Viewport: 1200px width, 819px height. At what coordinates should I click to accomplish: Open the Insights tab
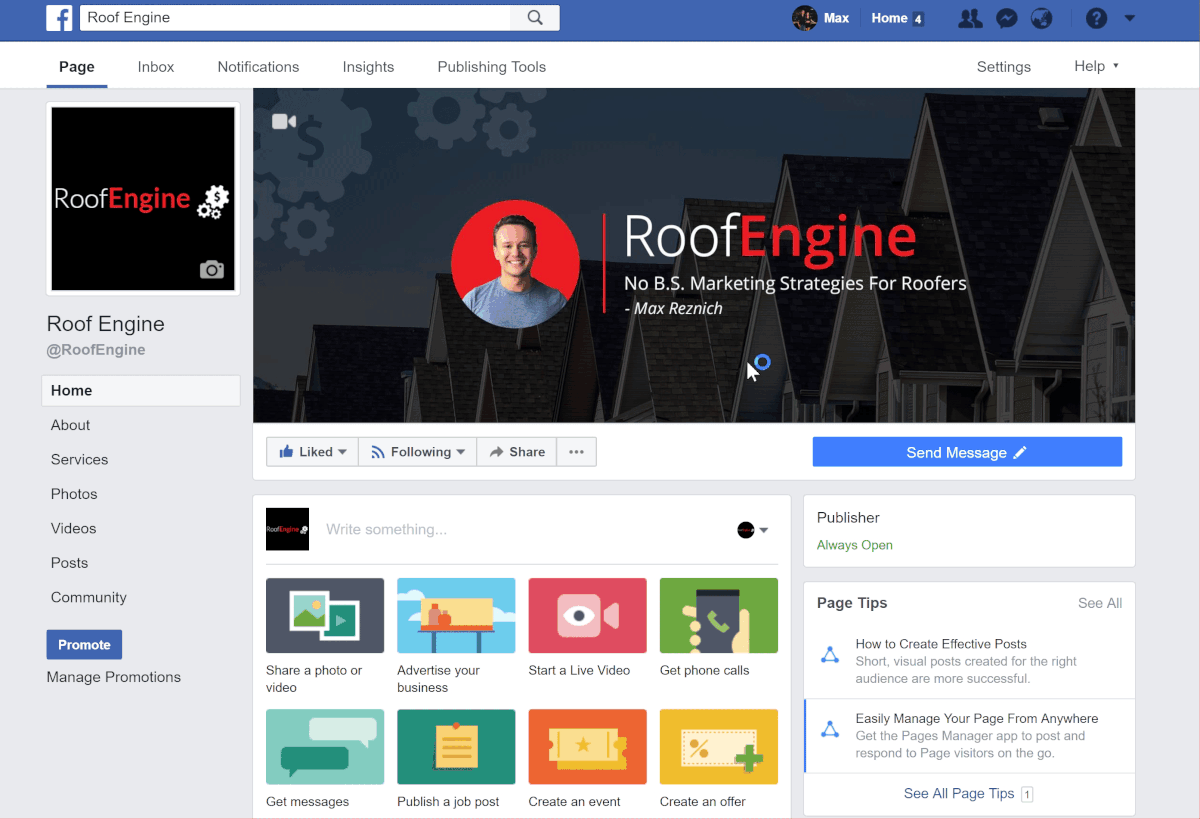(368, 67)
